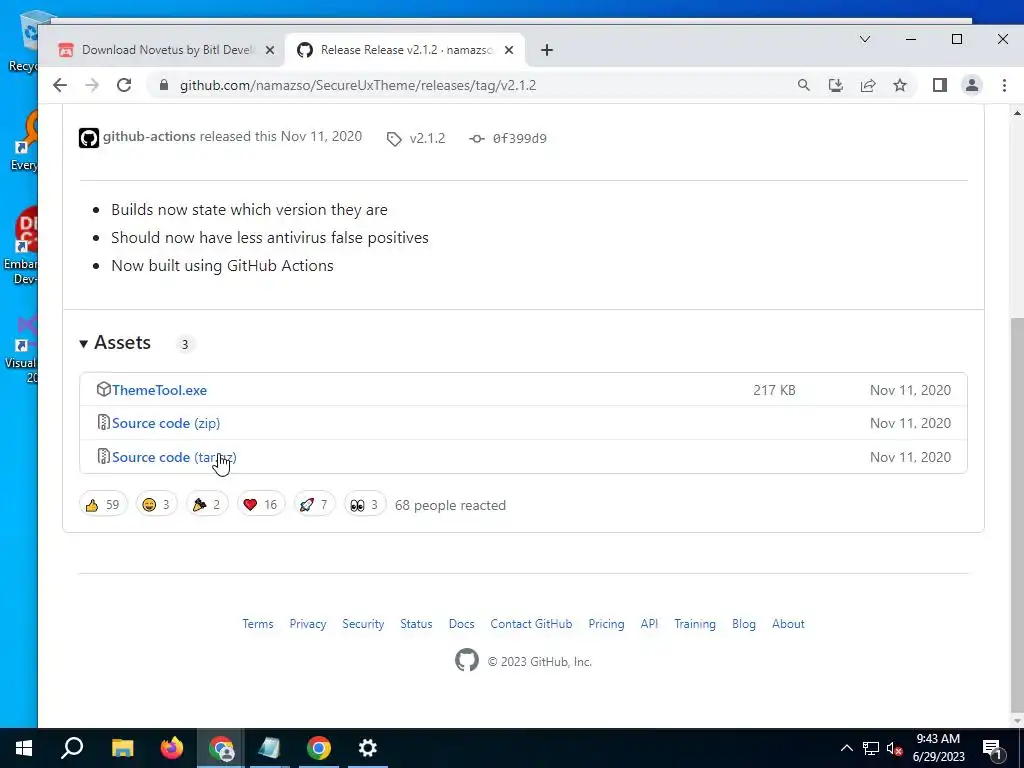Viewport: 1024px width, 768px height.
Task: Open taskbar search
Action: pos(72,748)
